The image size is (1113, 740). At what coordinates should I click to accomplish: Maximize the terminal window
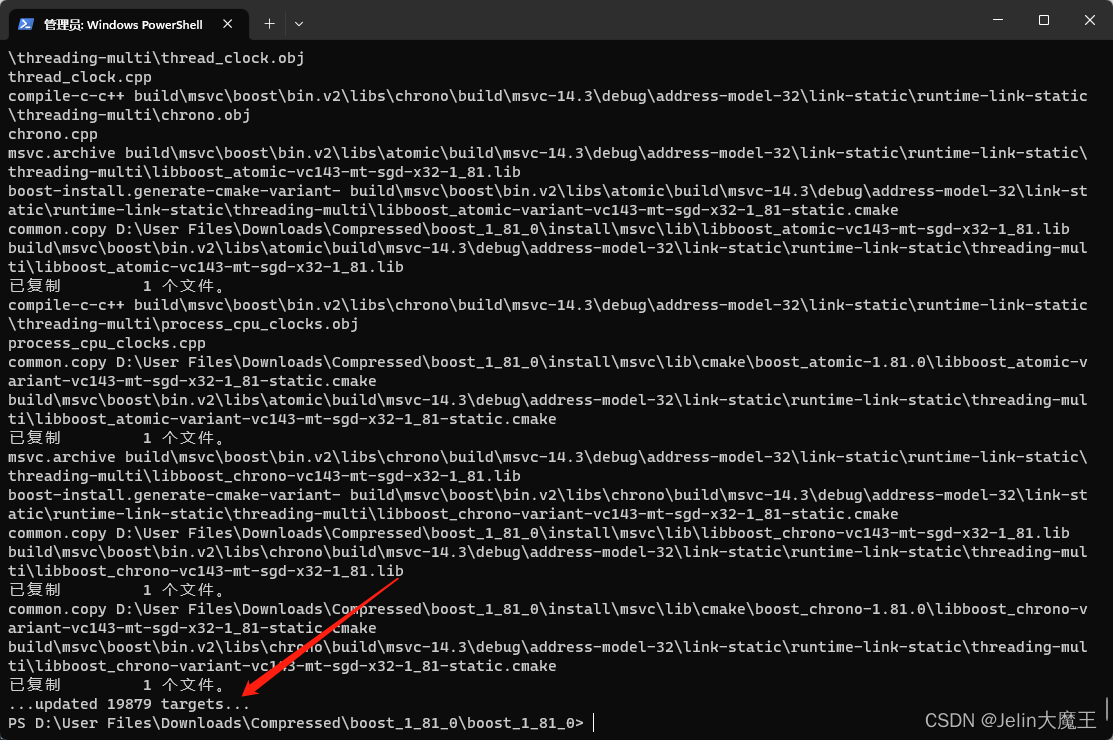coord(1043,20)
